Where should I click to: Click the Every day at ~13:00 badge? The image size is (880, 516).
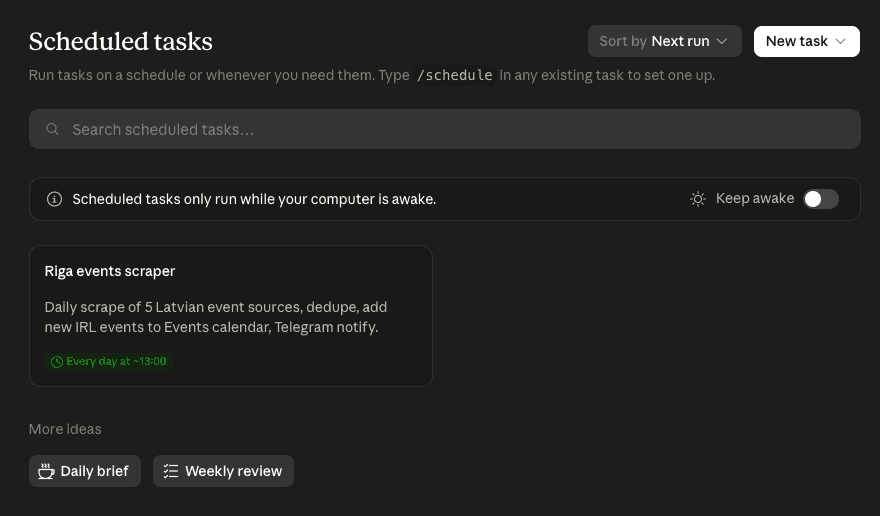109,362
